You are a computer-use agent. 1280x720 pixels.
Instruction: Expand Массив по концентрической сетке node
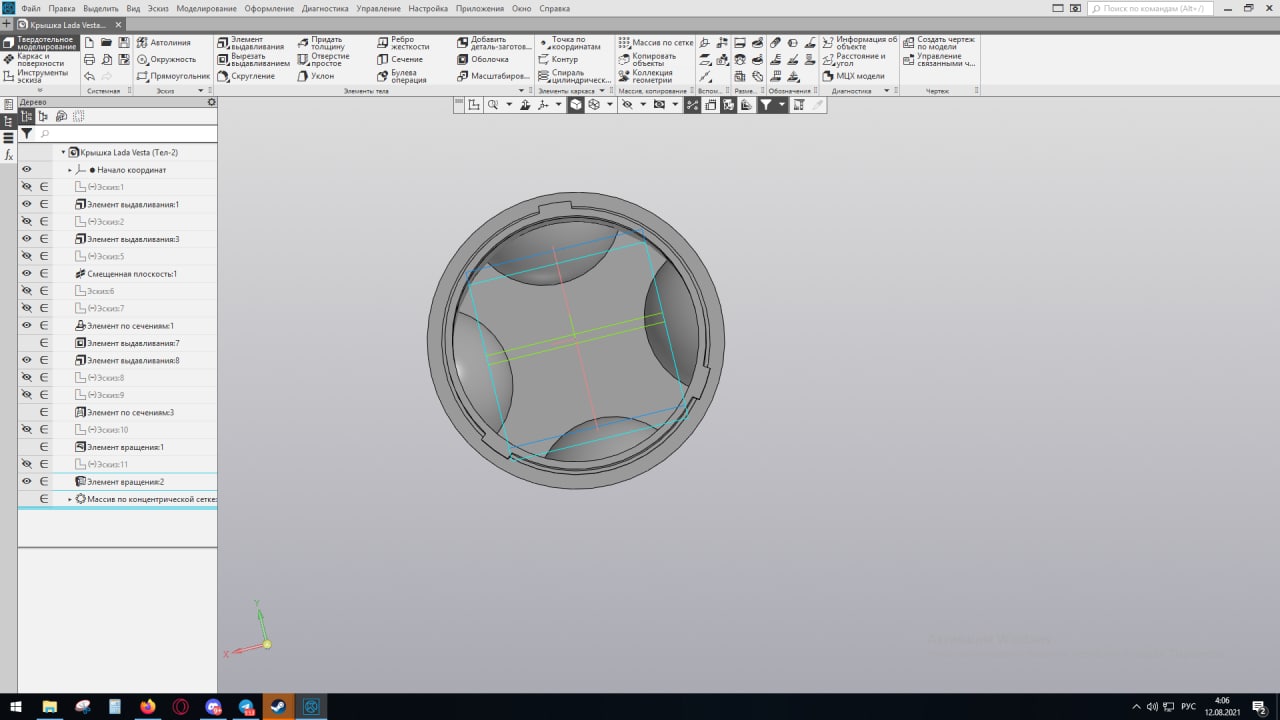click(x=70, y=498)
